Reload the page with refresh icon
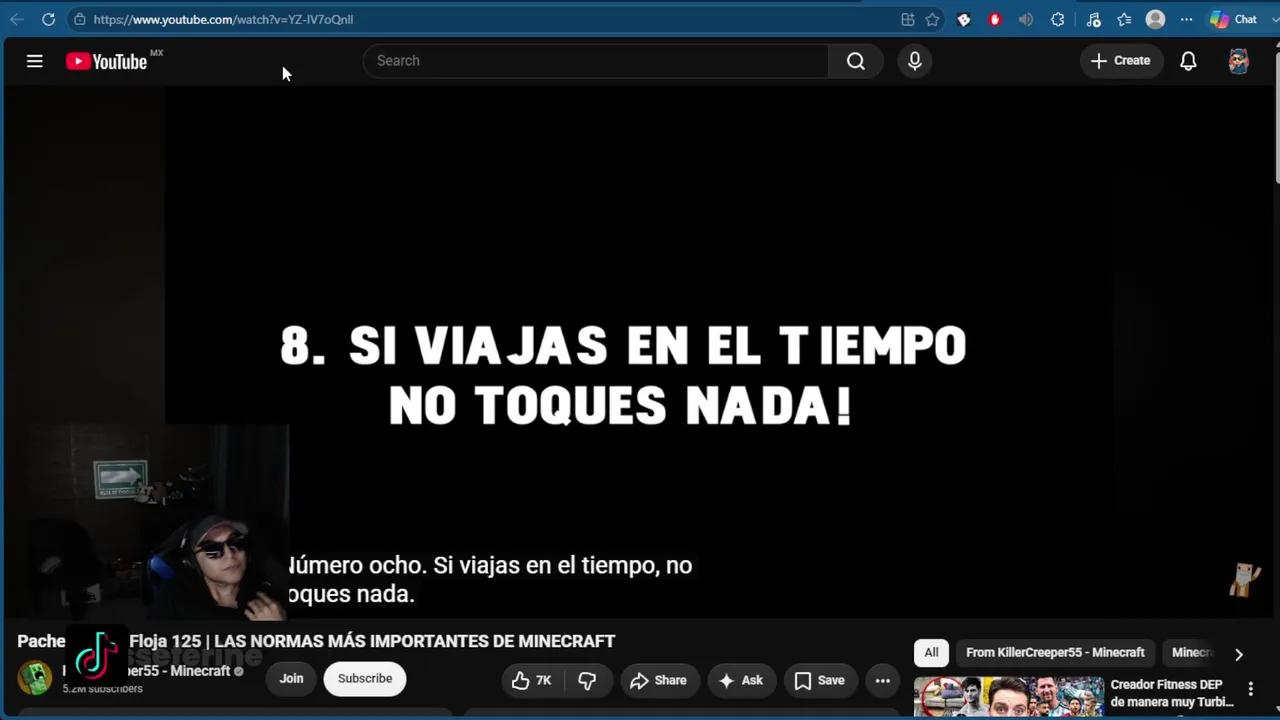 tap(48, 19)
